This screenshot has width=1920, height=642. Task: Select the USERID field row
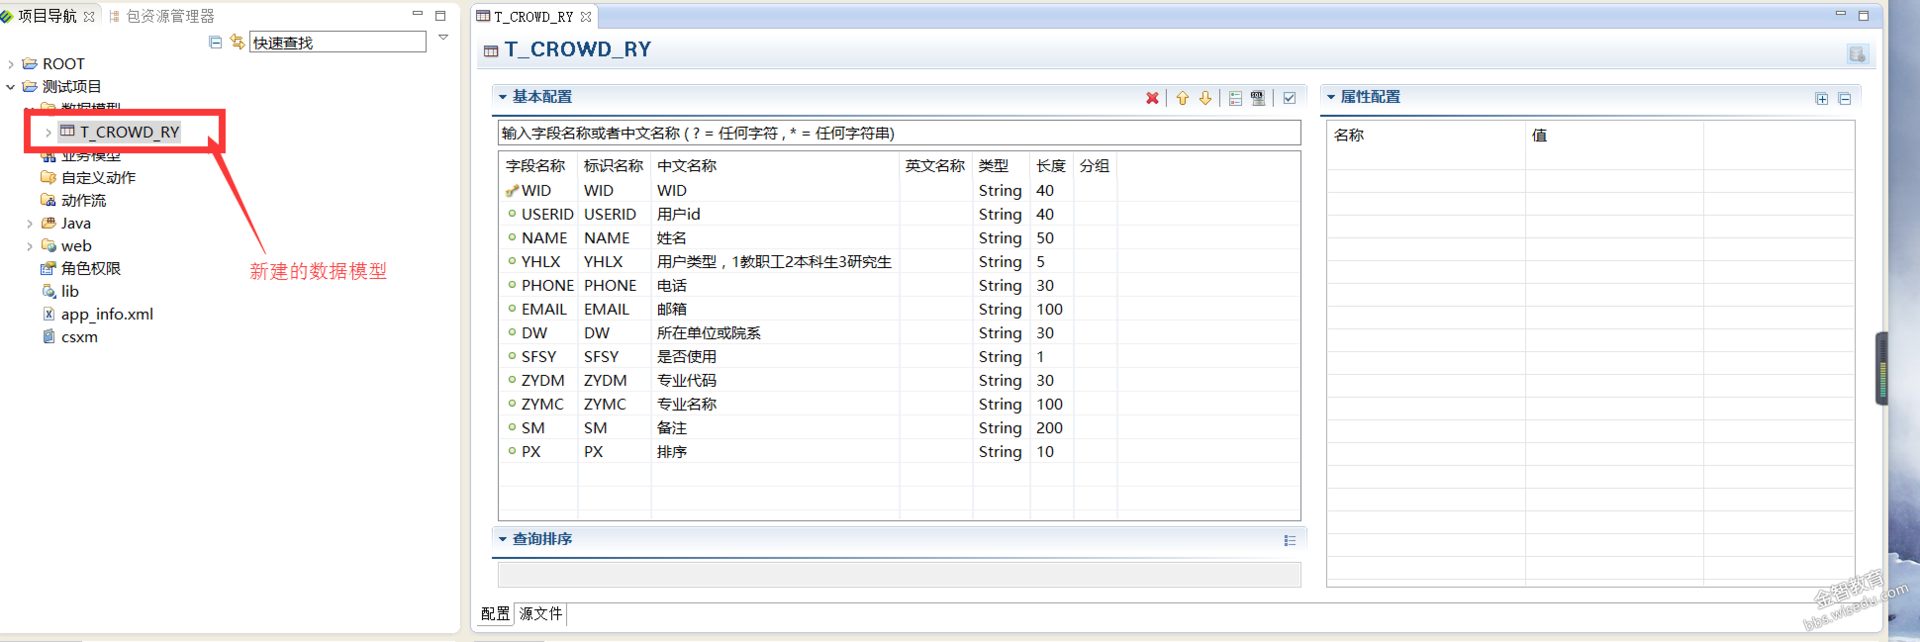click(x=547, y=214)
